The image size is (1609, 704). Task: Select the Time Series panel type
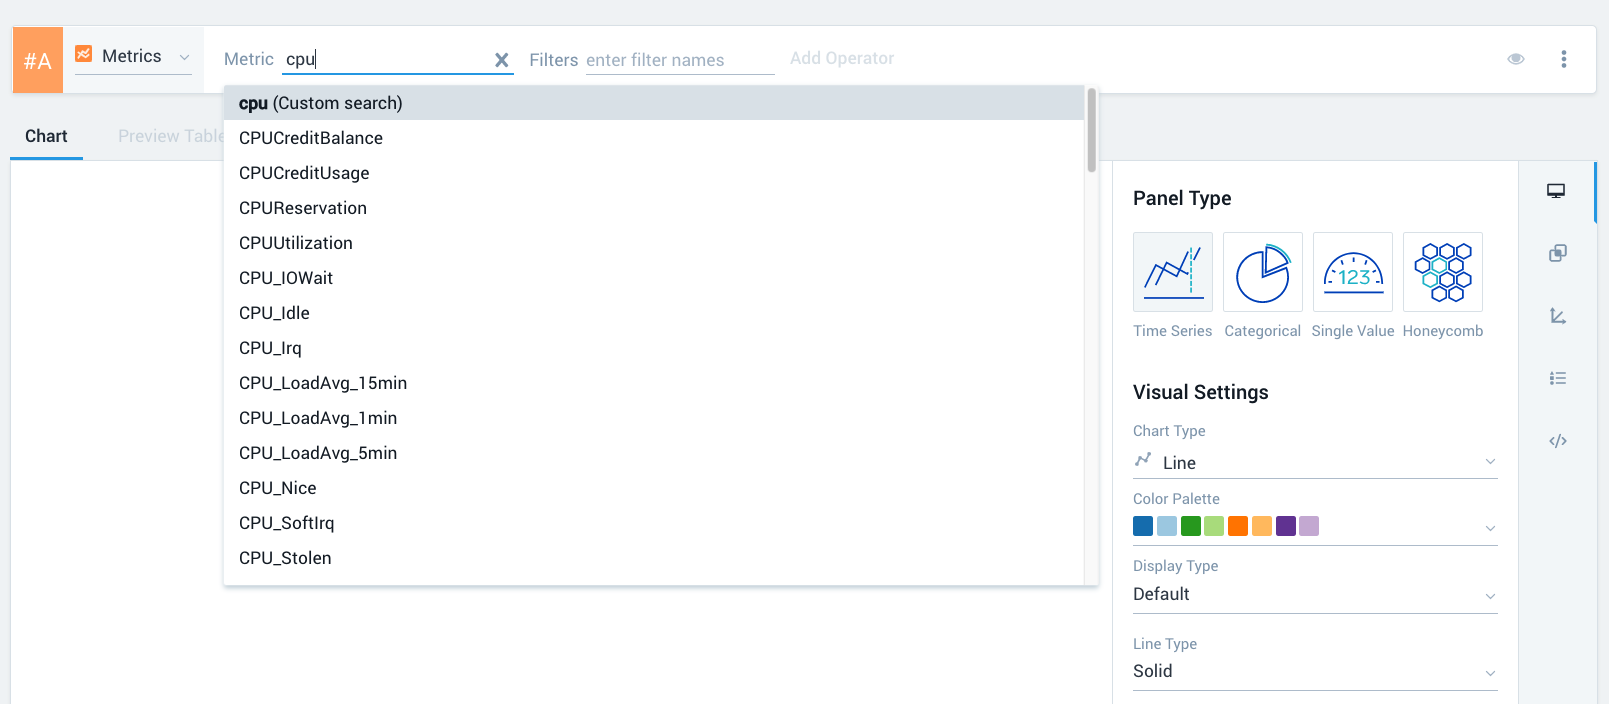(1172, 272)
